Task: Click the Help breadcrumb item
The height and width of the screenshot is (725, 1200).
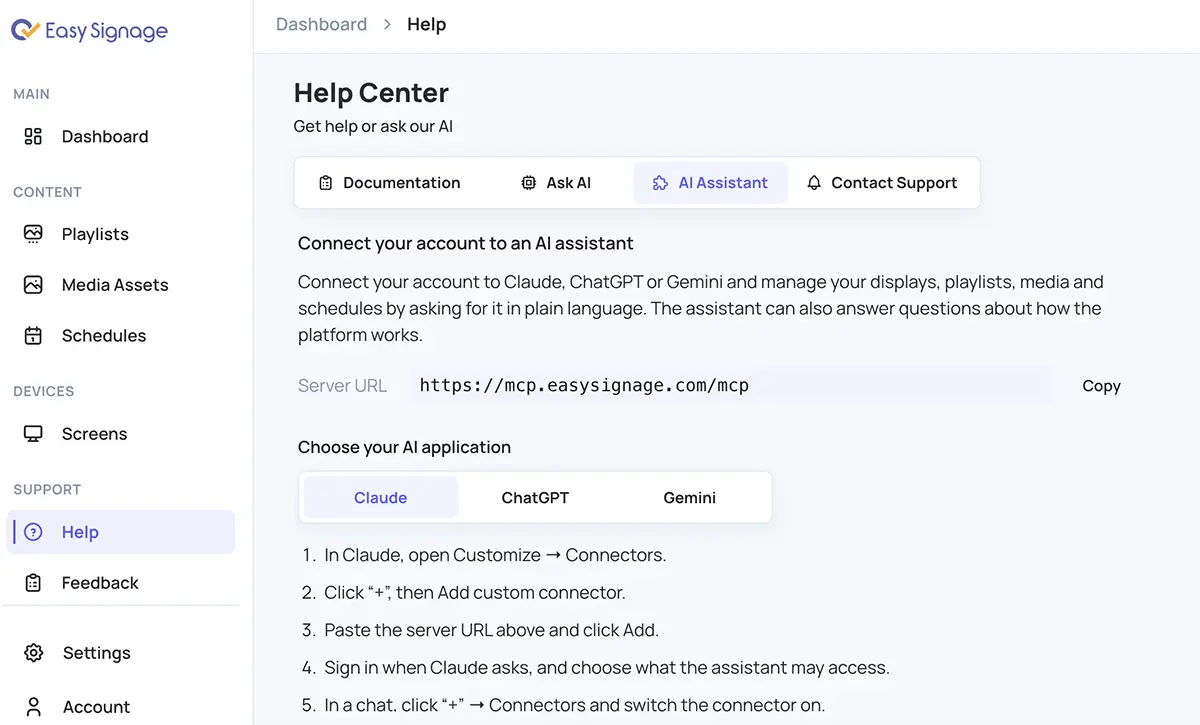Action: point(426,24)
